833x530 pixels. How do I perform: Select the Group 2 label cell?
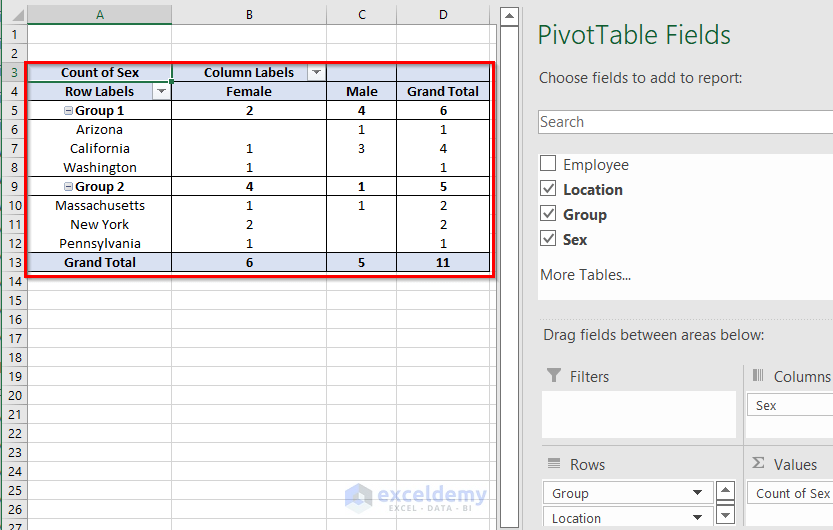[99, 186]
